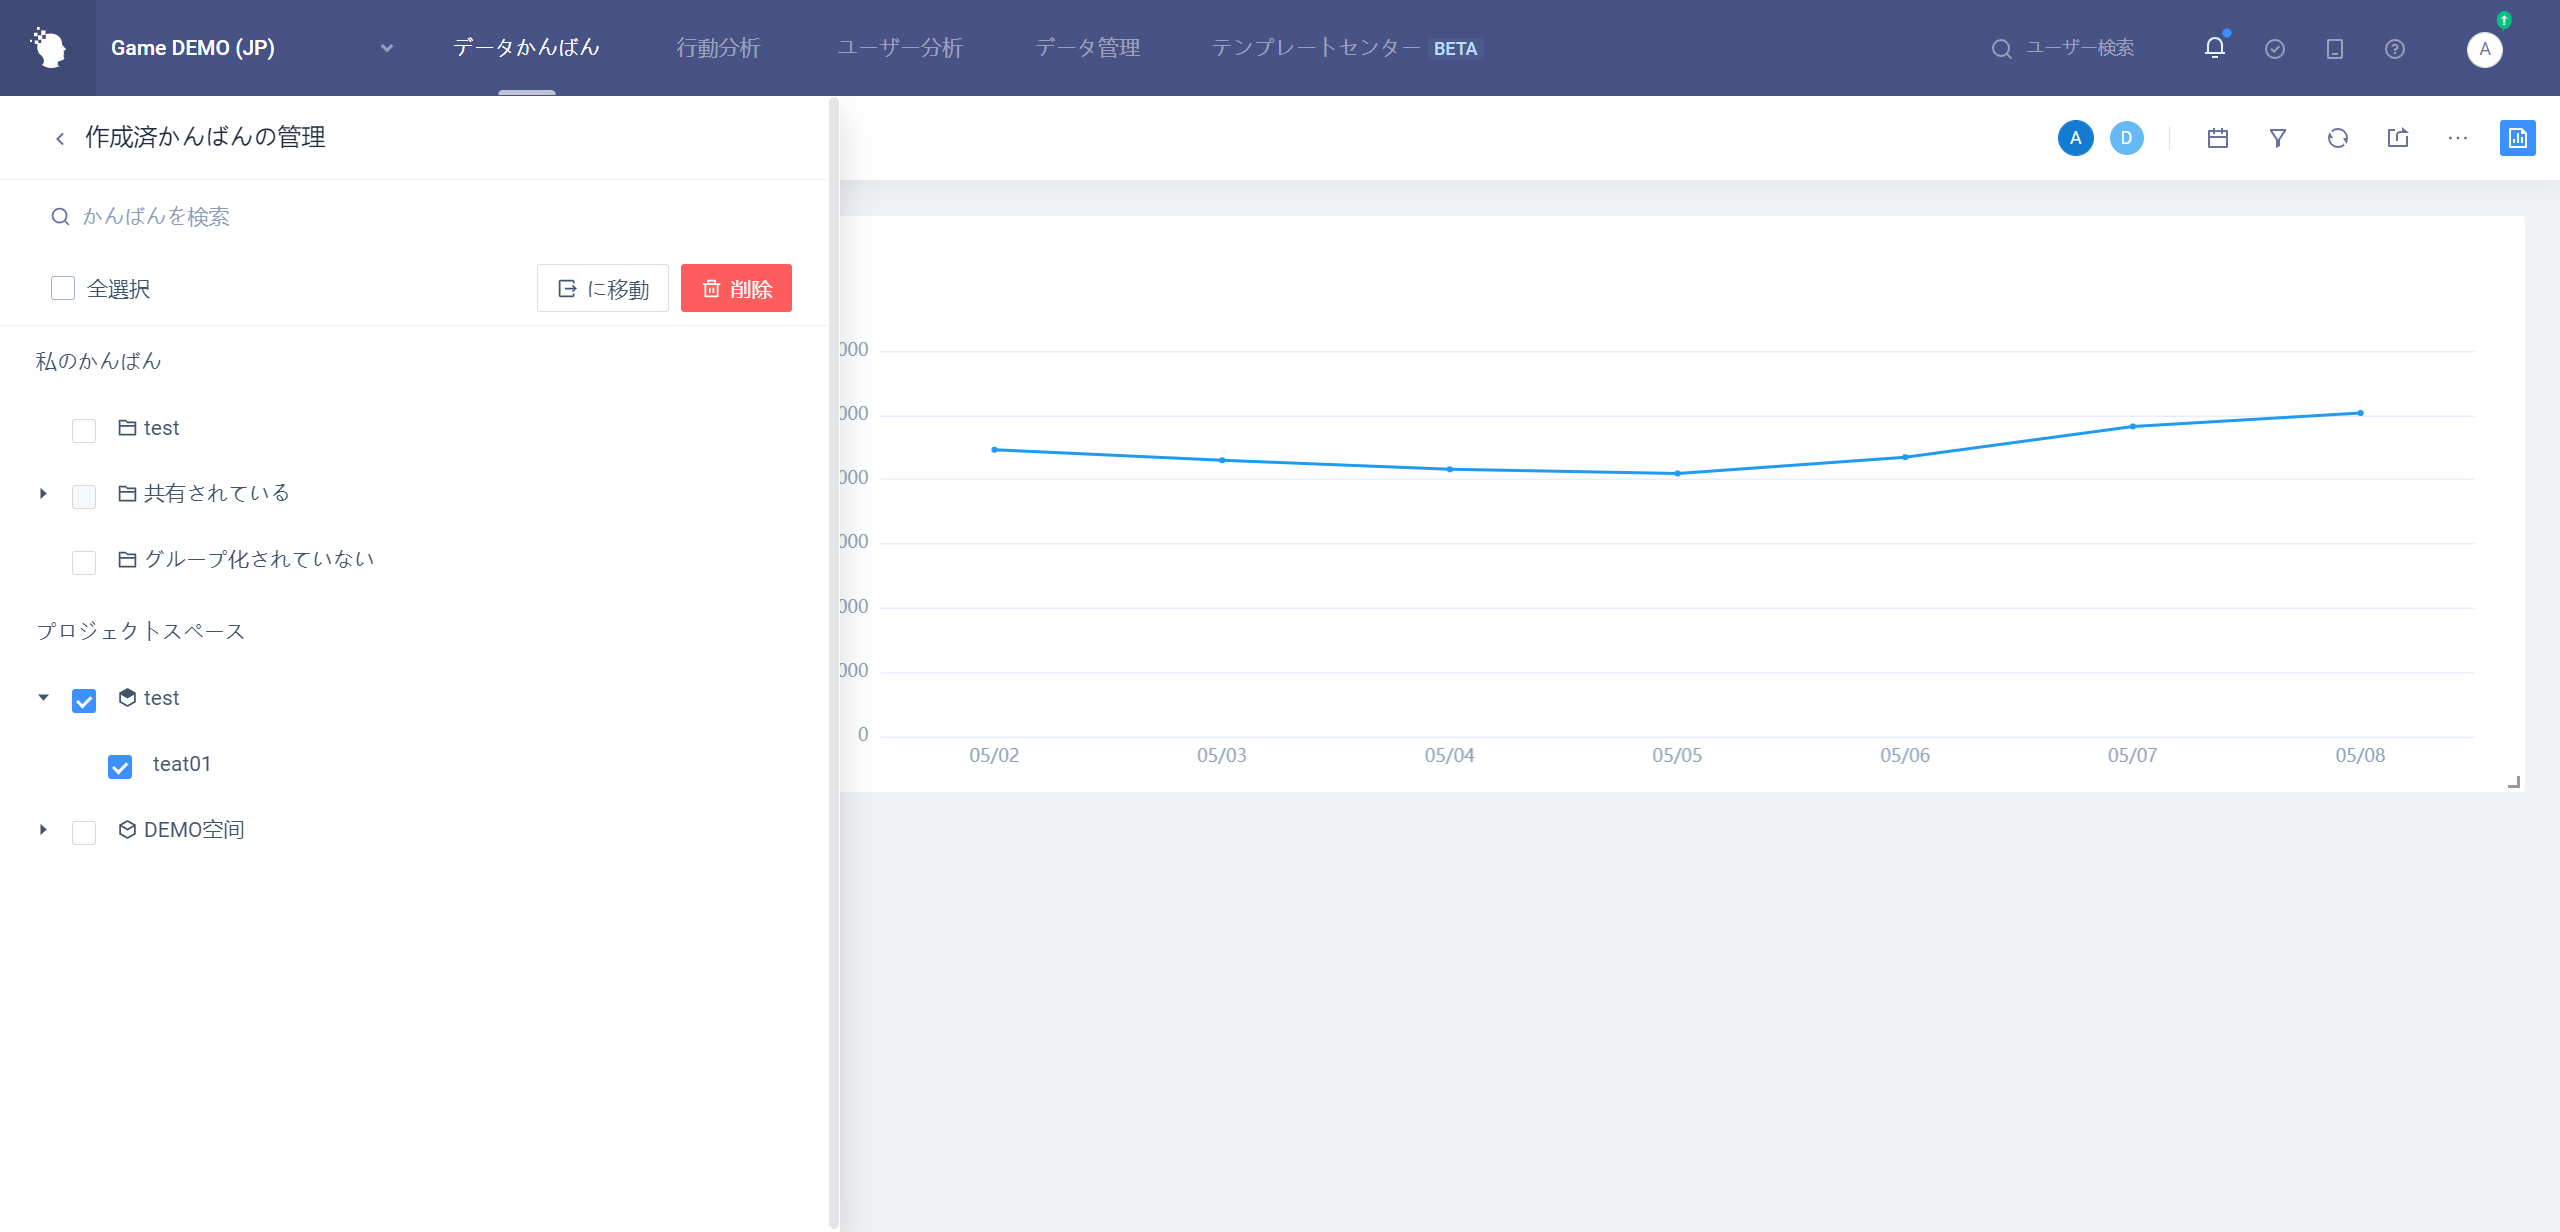Viewport: 2560px width, 1232px height.
Task: Check the test folder under 私のかんばん
Action: 84,430
